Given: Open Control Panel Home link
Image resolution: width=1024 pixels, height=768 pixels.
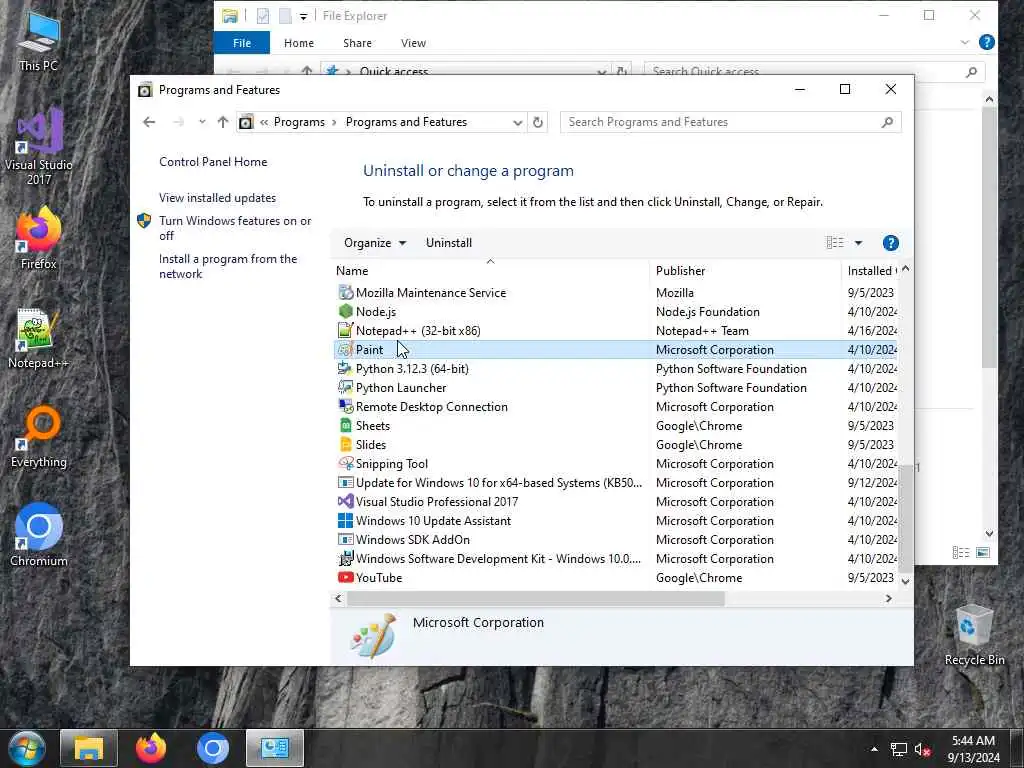Looking at the screenshot, I should pos(213,162).
